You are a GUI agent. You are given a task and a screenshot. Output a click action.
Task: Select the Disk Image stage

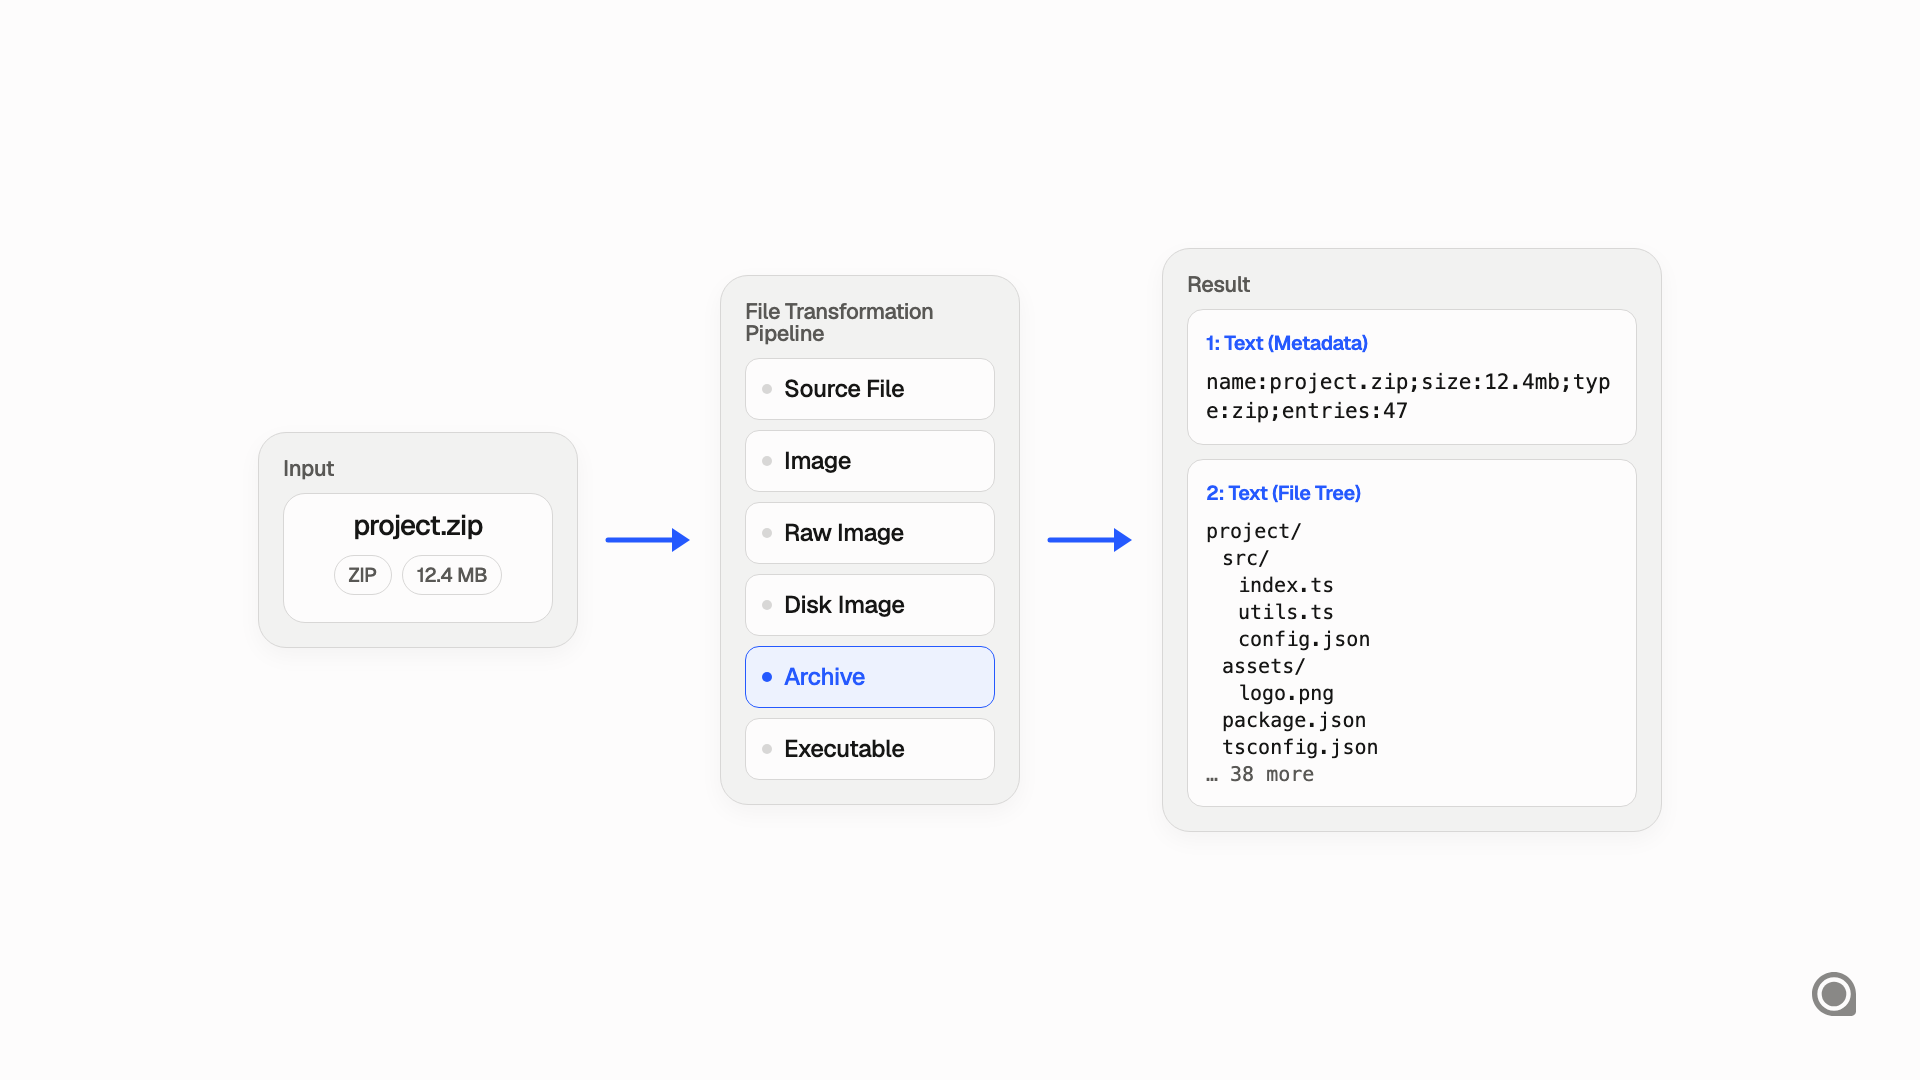869,605
